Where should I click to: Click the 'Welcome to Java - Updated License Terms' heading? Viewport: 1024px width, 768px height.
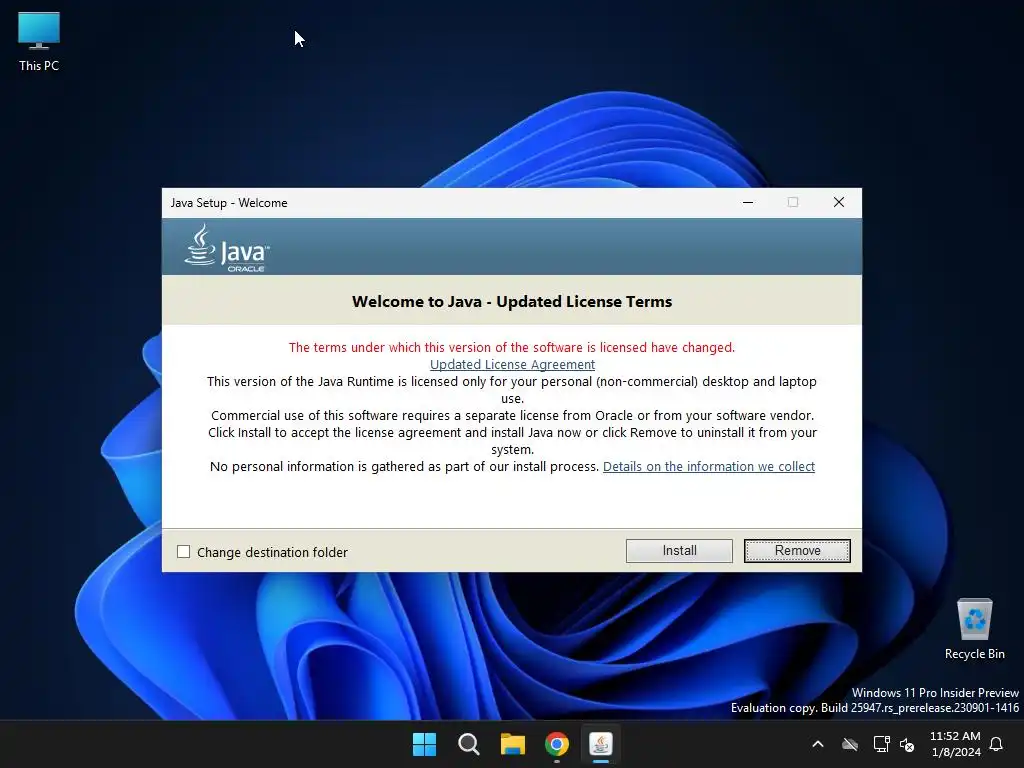(x=512, y=301)
